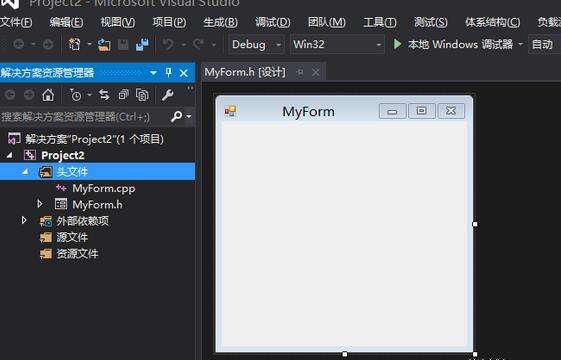Open the 项目(P) menu
The height and width of the screenshot is (360, 561).
pos(169,22)
